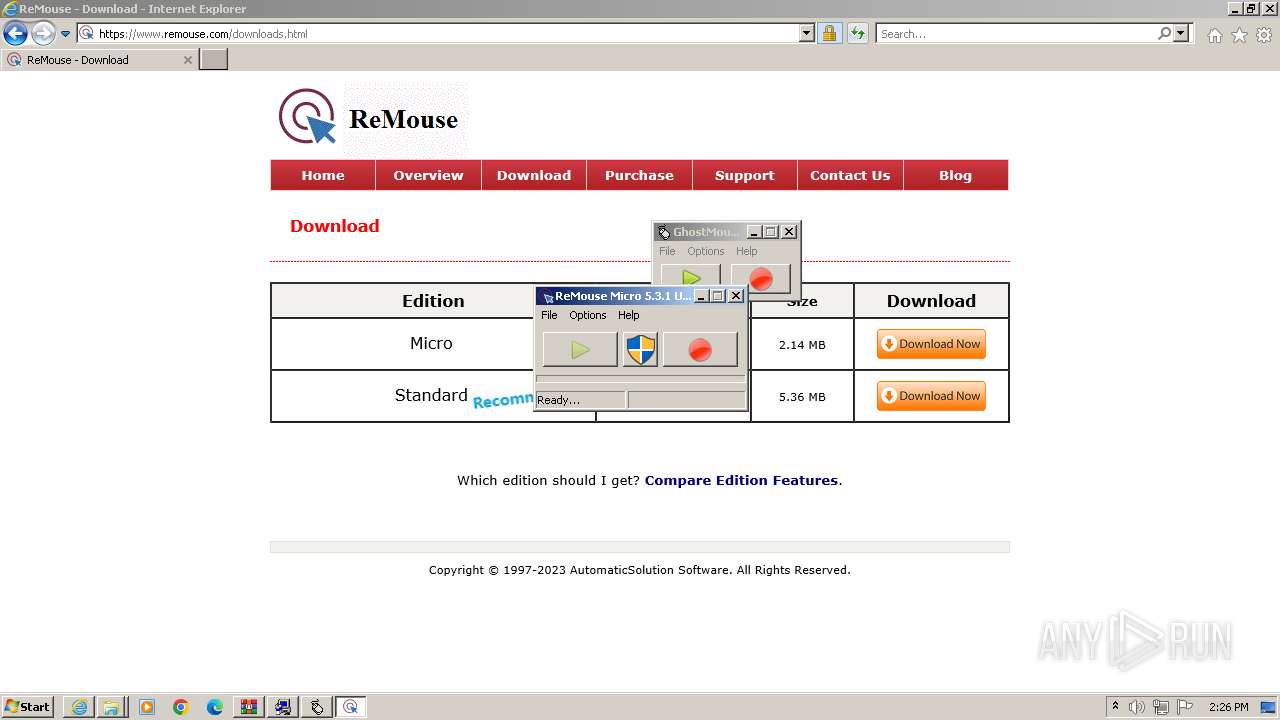1280x720 pixels.
Task: Click the red Record button in GhostMouse window
Action: [x=761, y=278]
